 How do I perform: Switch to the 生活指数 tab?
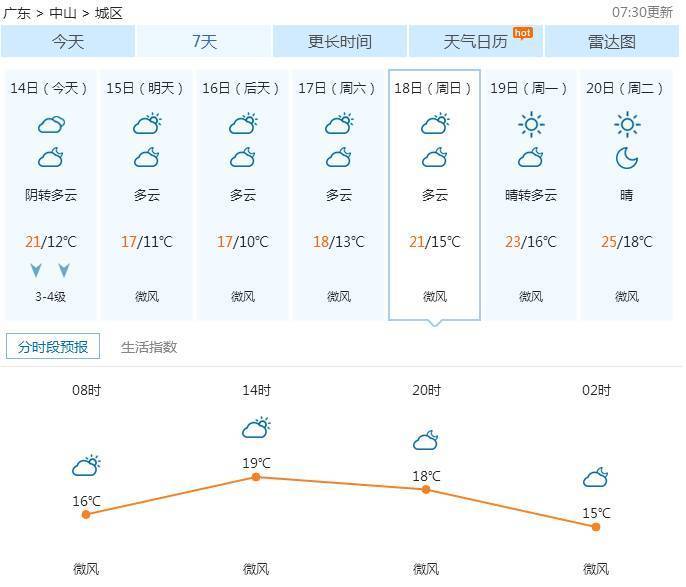point(149,347)
